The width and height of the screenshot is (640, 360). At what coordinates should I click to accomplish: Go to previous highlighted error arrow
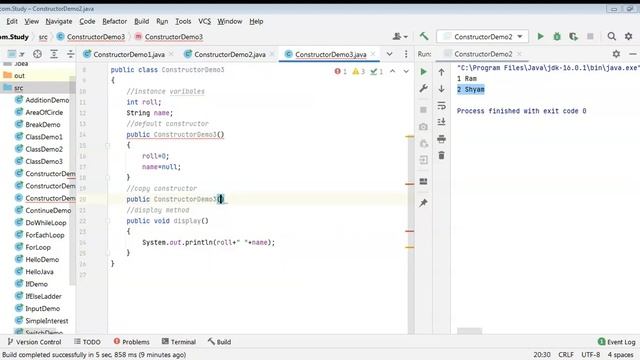392,71
